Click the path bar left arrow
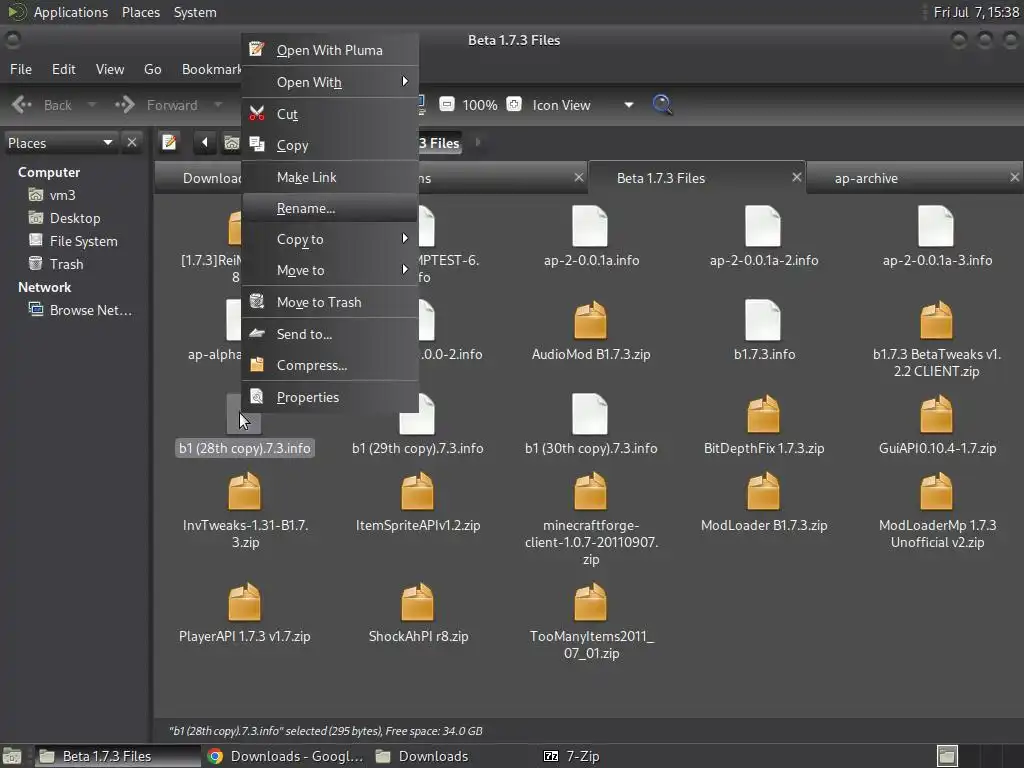 click(x=204, y=142)
